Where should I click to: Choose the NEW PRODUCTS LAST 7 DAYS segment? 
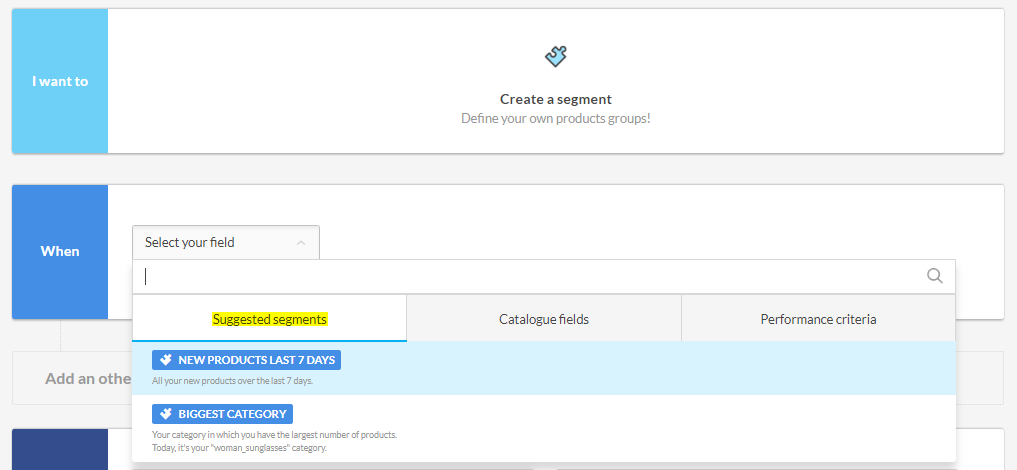pyautogui.click(x=256, y=360)
